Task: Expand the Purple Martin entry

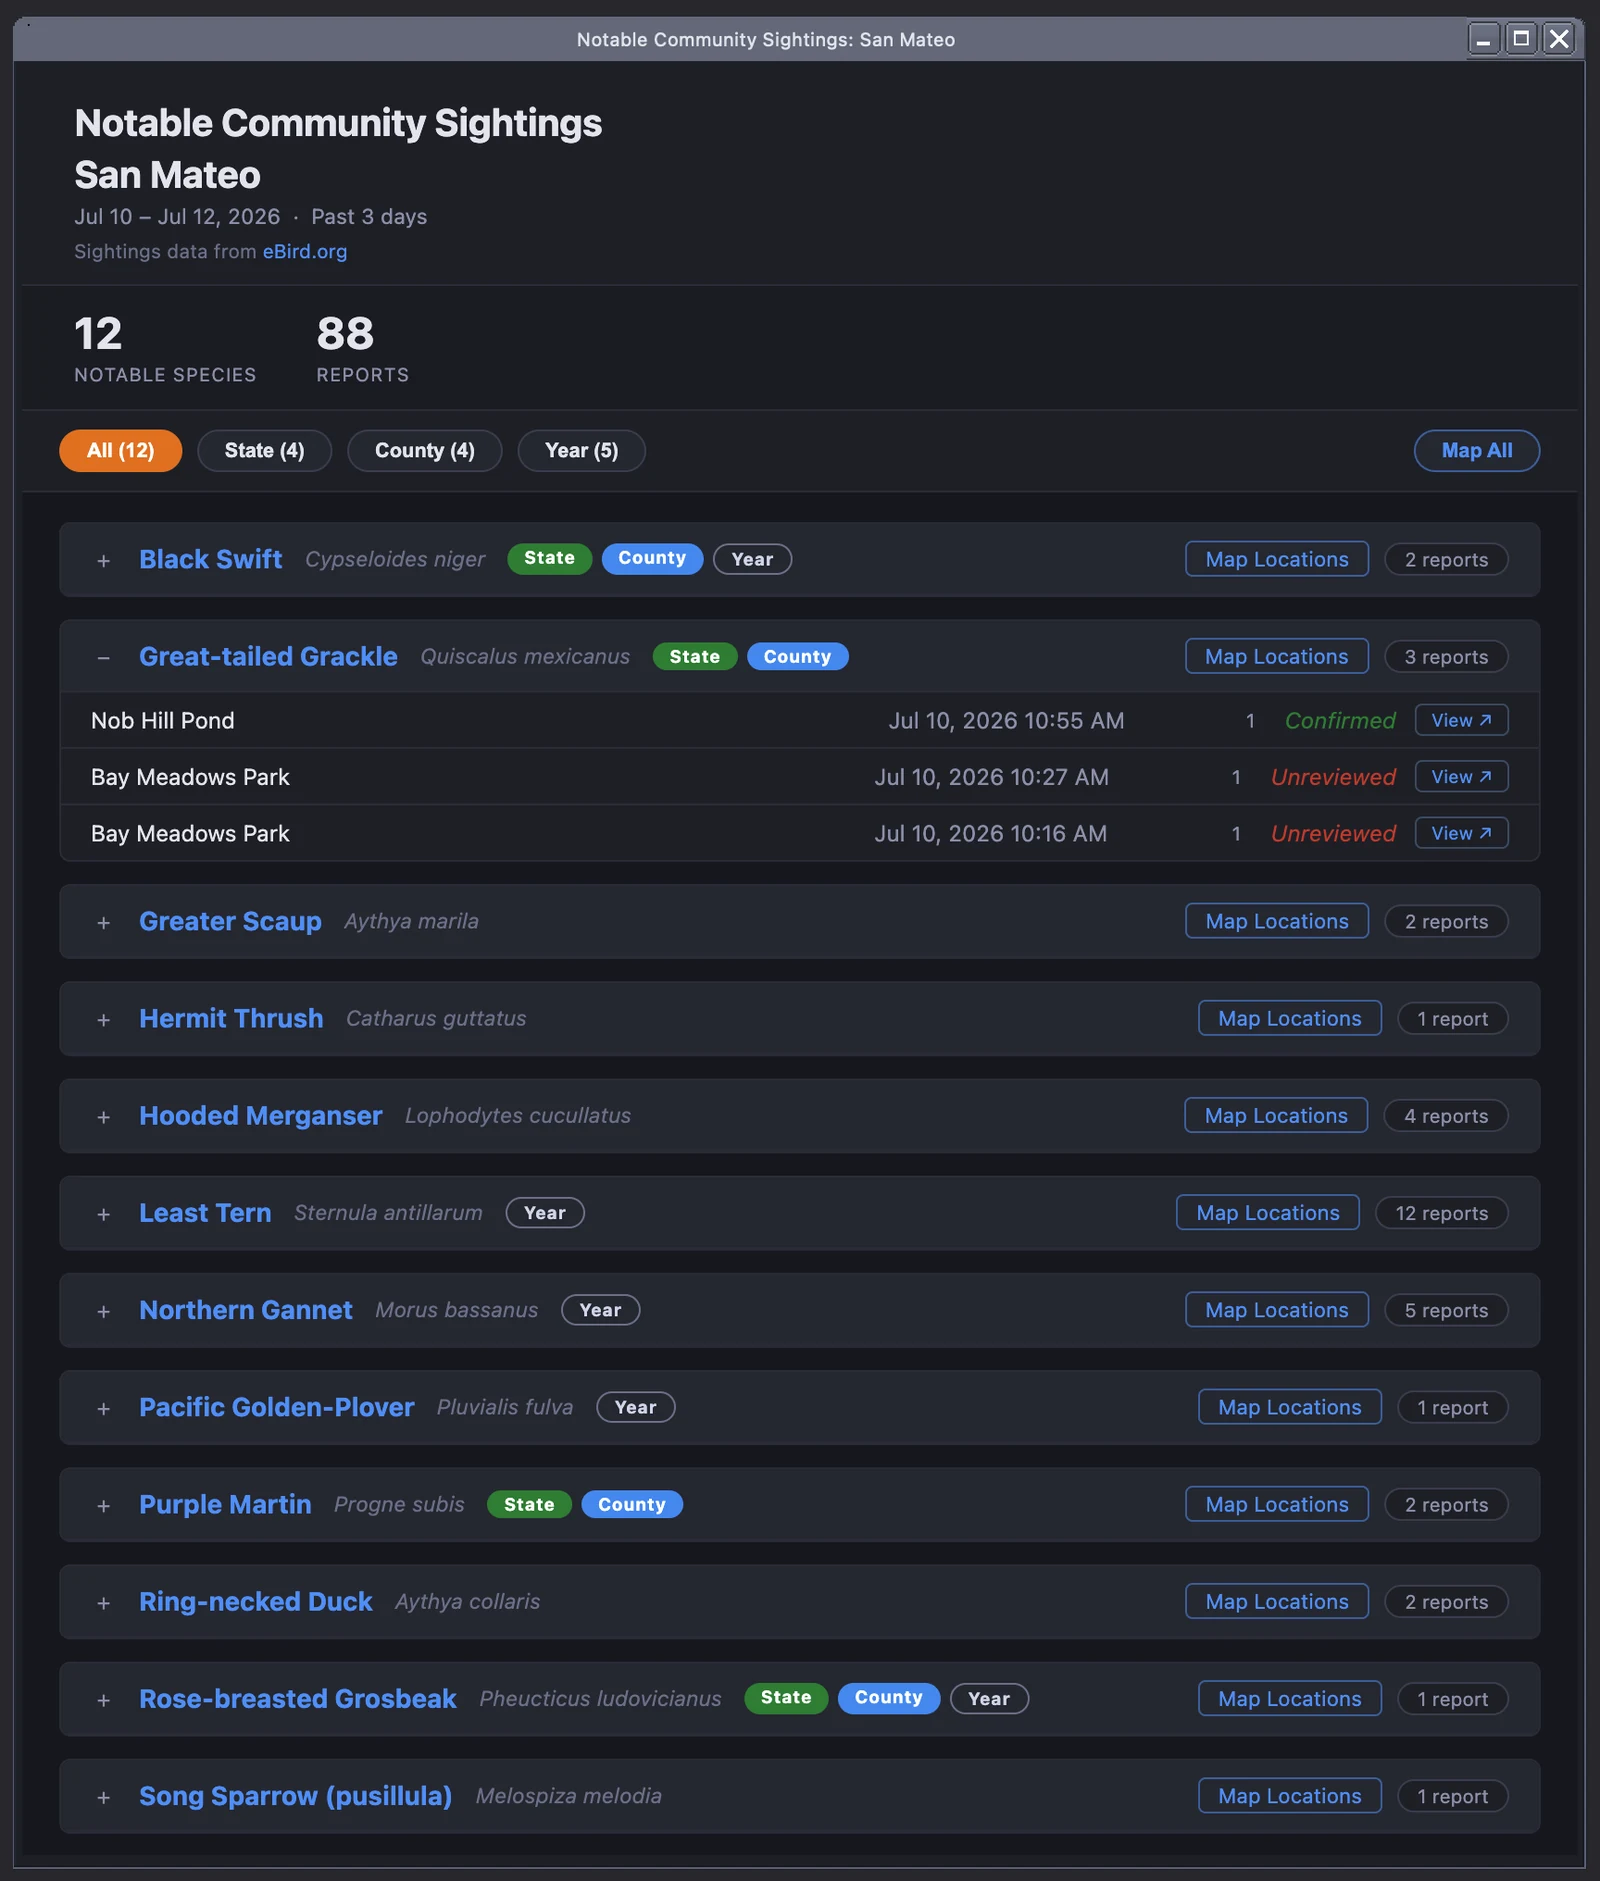Action: point(103,1506)
